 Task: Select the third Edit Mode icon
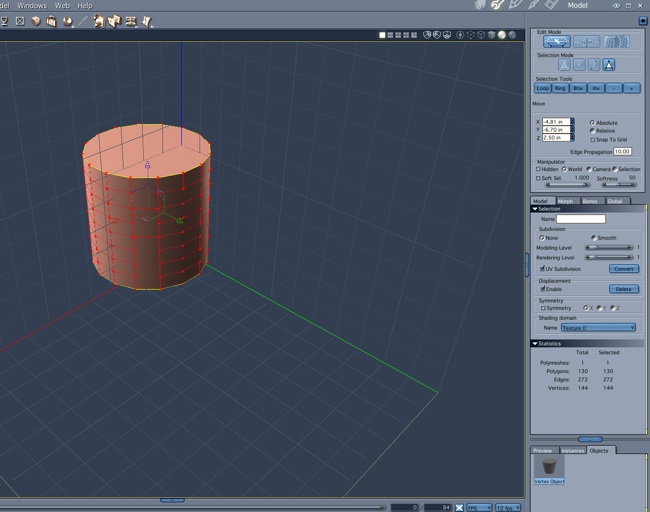pyautogui.click(x=615, y=42)
